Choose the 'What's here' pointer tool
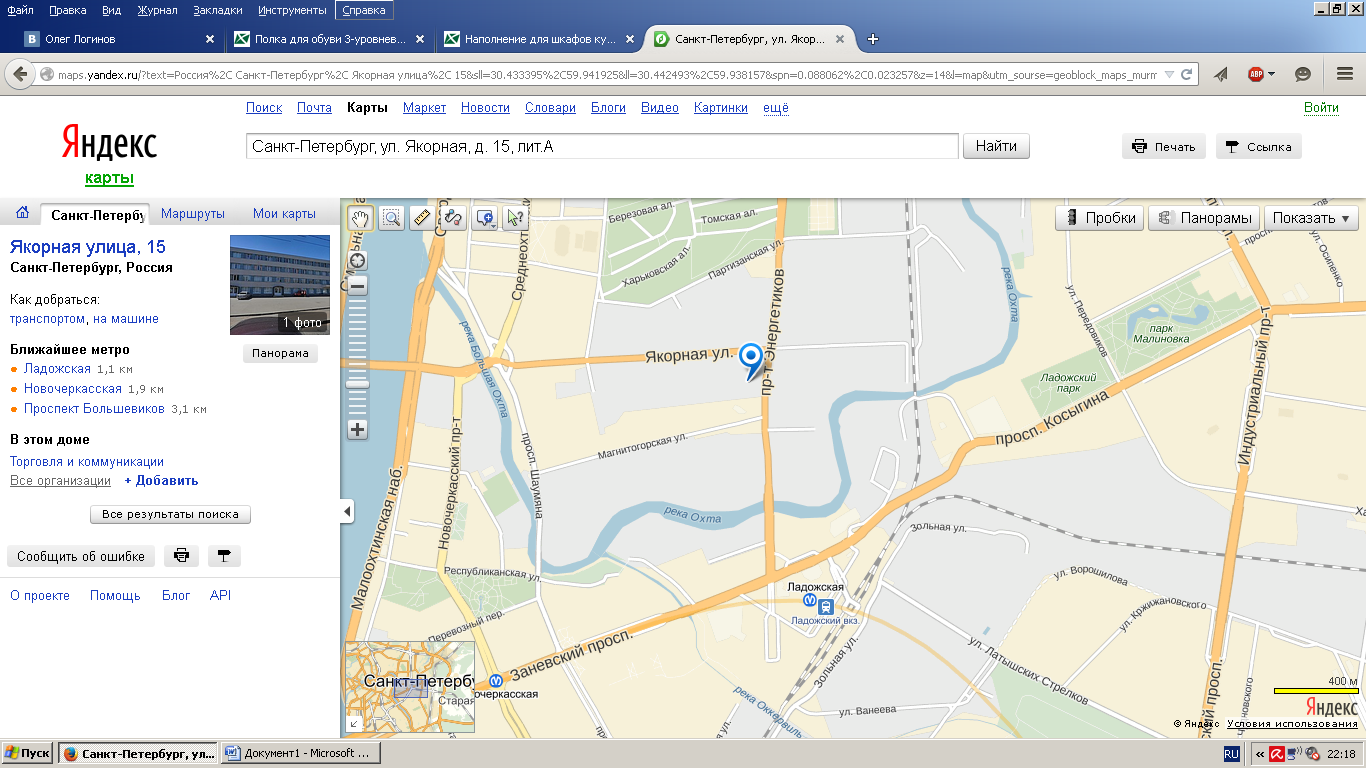The width and height of the screenshot is (1366, 768). point(516,218)
